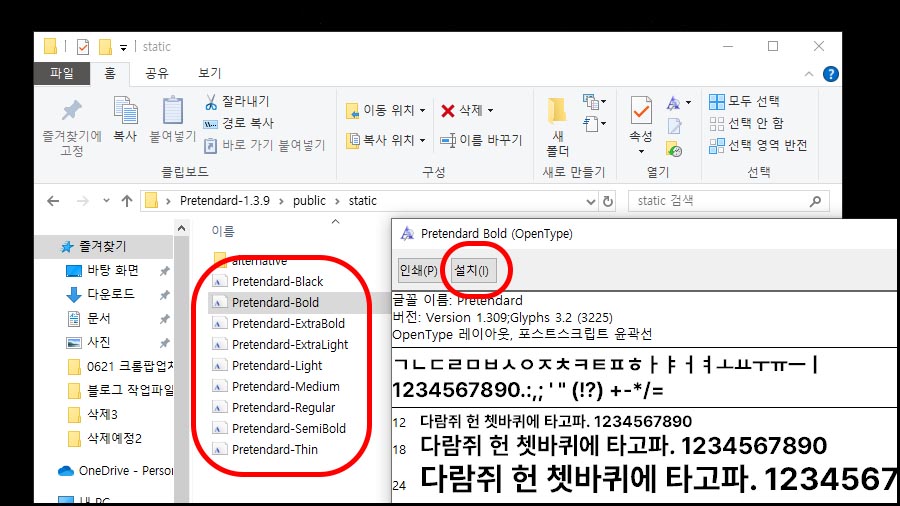Create a New folder (새 폴더)
The image size is (900, 506).
tap(557, 126)
